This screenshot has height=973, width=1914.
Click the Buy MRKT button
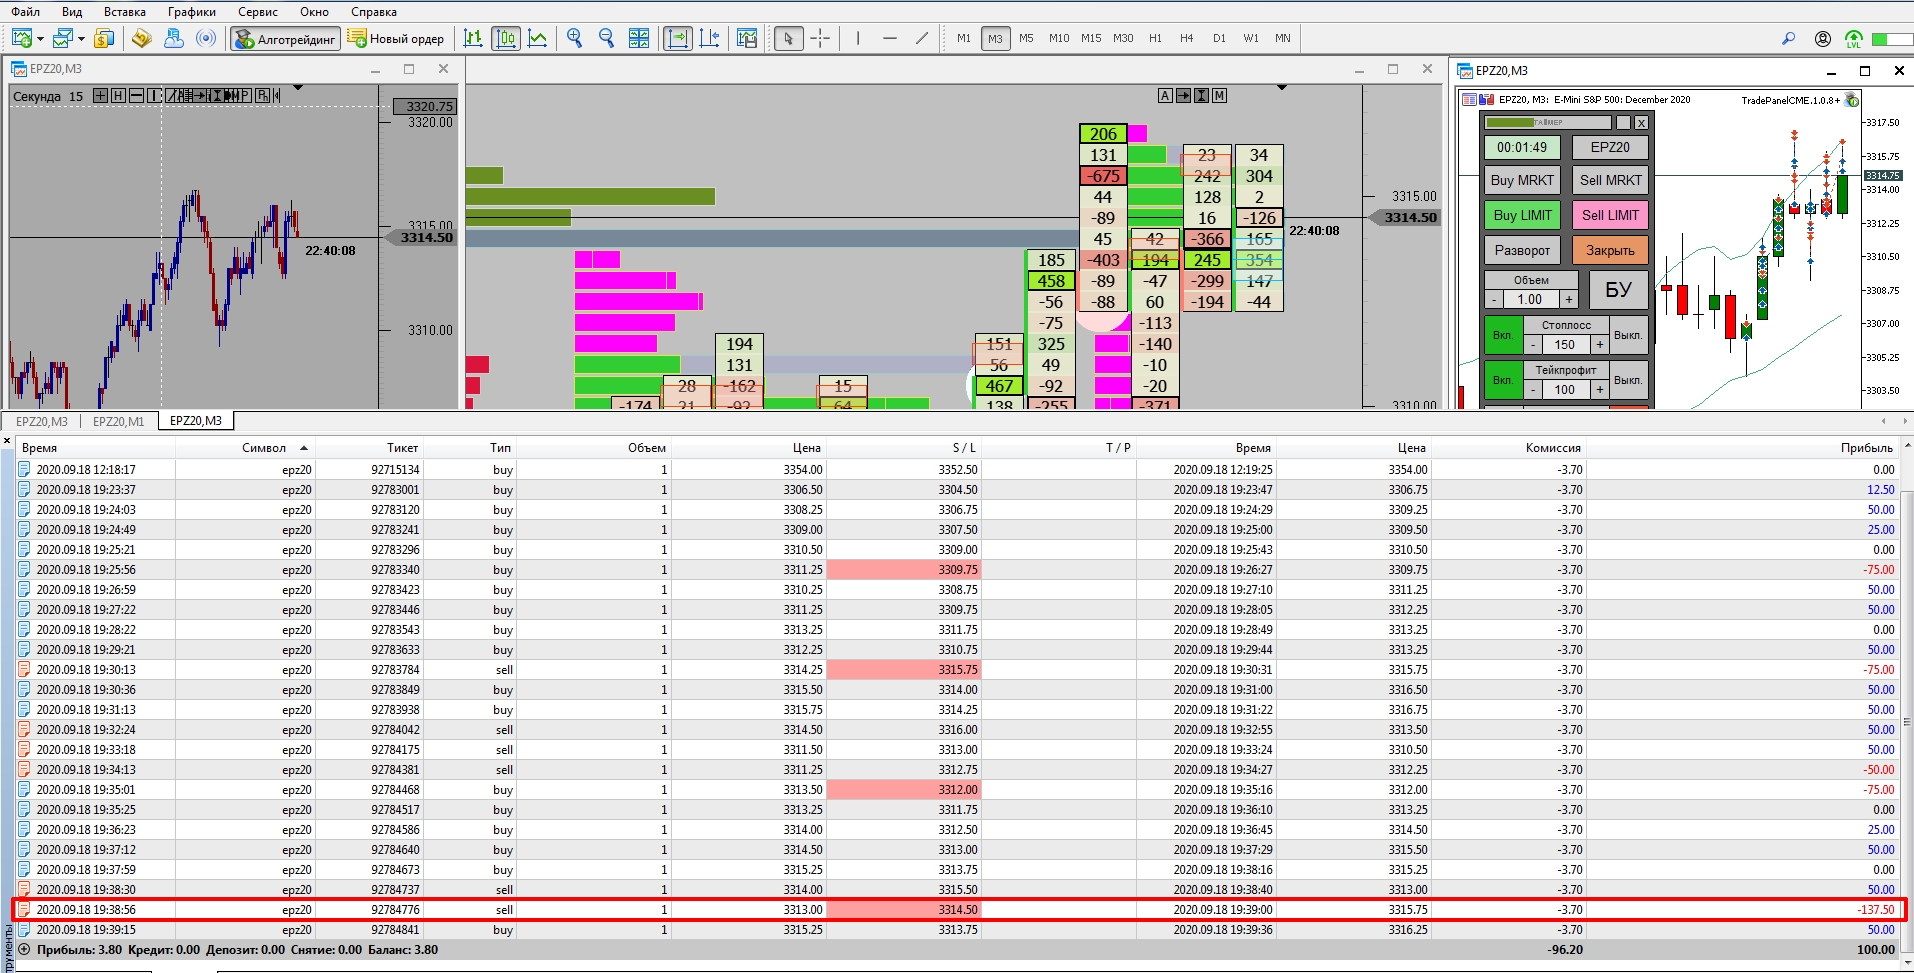(1522, 180)
